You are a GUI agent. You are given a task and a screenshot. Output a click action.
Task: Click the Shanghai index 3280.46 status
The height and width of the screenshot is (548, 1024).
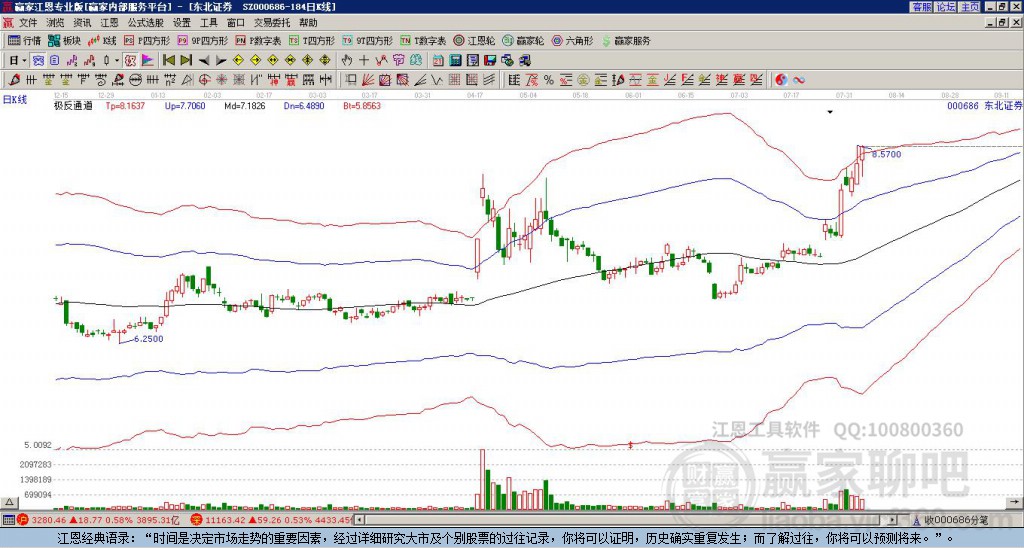coord(98,520)
